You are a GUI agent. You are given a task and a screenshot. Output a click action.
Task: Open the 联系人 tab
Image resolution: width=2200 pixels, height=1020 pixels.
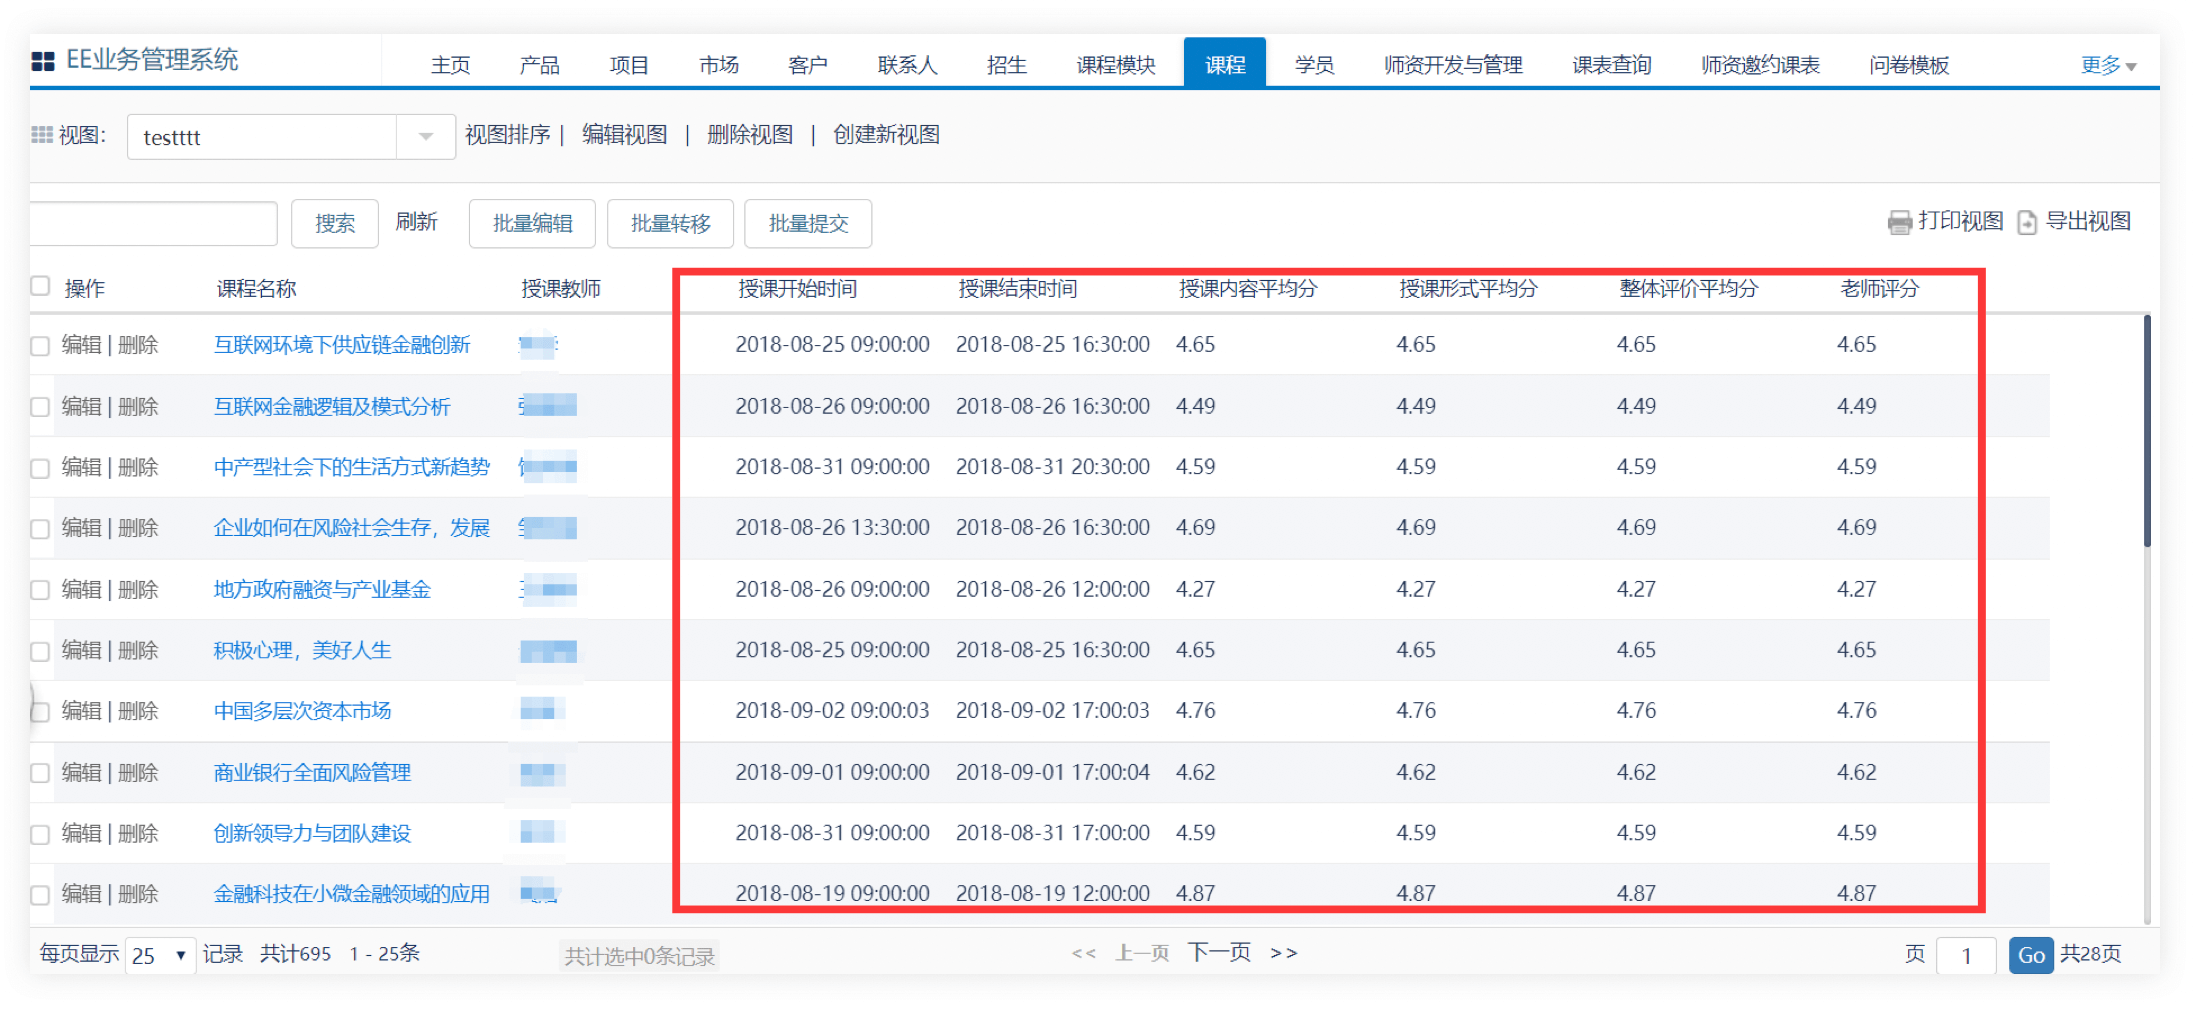pos(908,65)
